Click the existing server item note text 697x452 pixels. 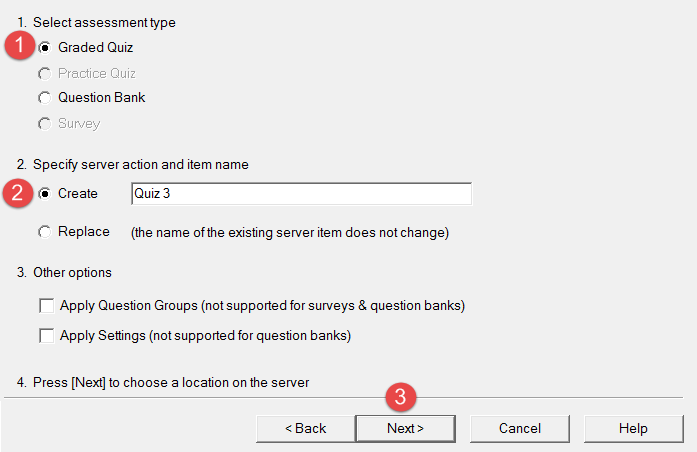pos(290,232)
